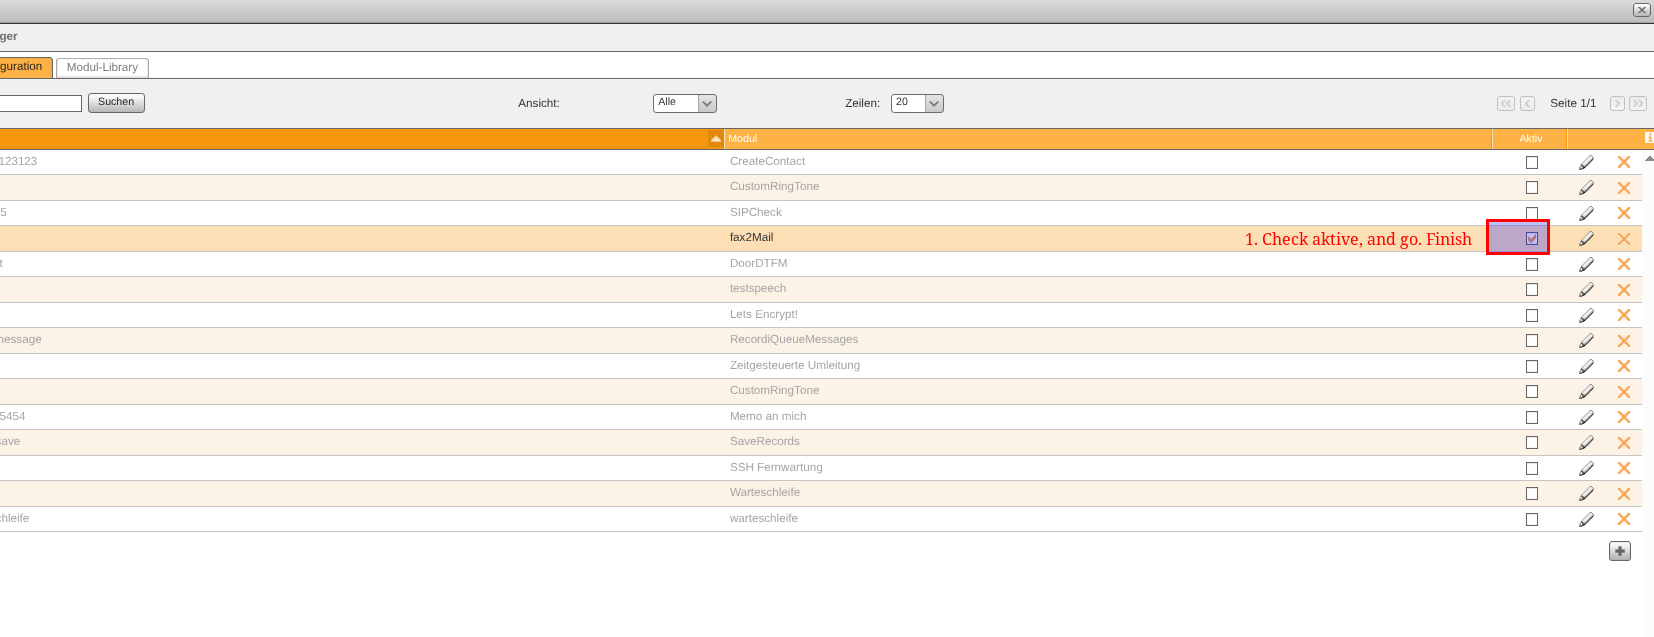Go to the next page arrow
Screen dimensions: 1654x637
pyautogui.click(x=1616, y=104)
